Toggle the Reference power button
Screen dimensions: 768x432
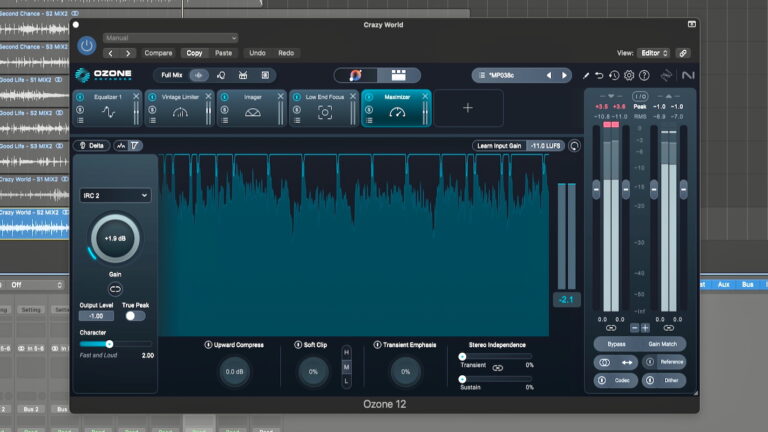tap(650, 362)
